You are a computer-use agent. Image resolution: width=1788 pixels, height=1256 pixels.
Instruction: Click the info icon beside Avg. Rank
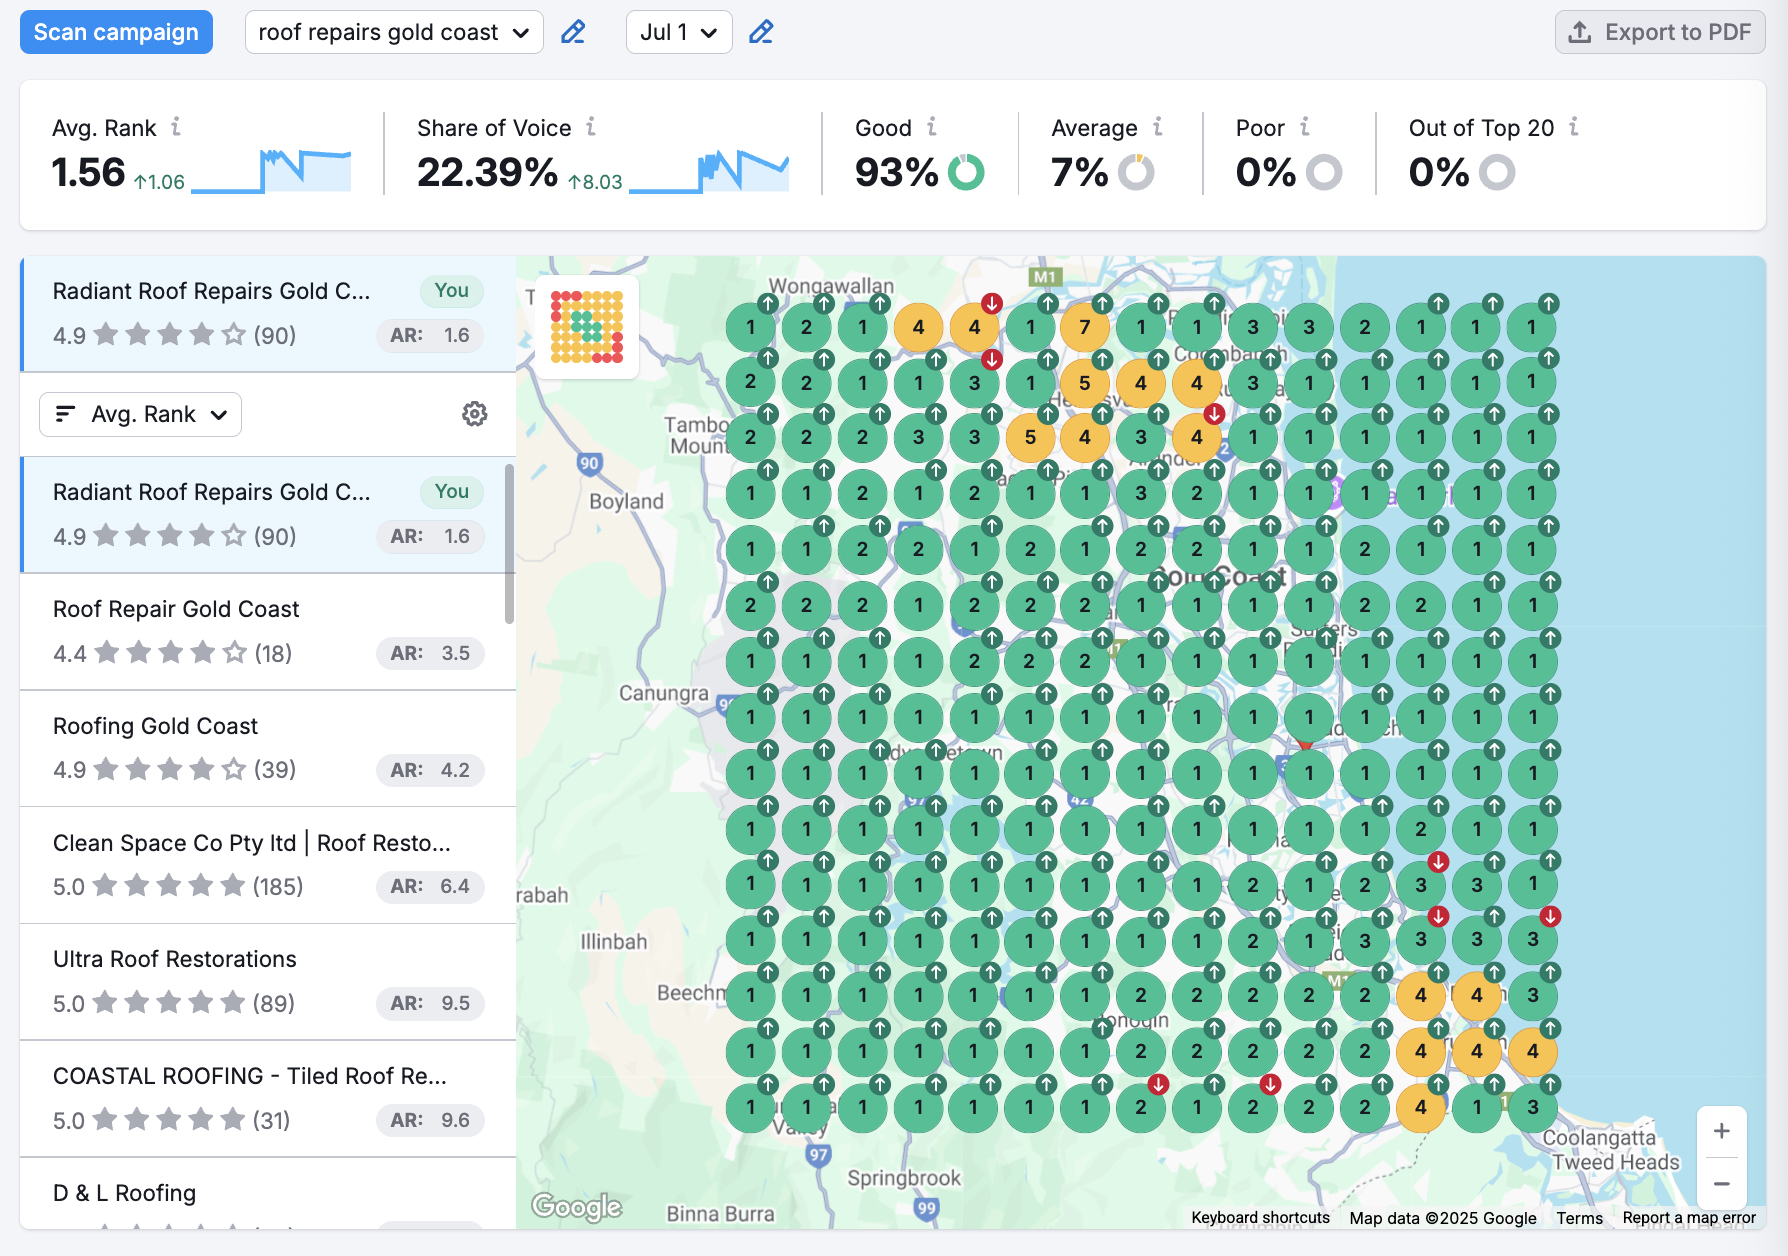tap(176, 127)
